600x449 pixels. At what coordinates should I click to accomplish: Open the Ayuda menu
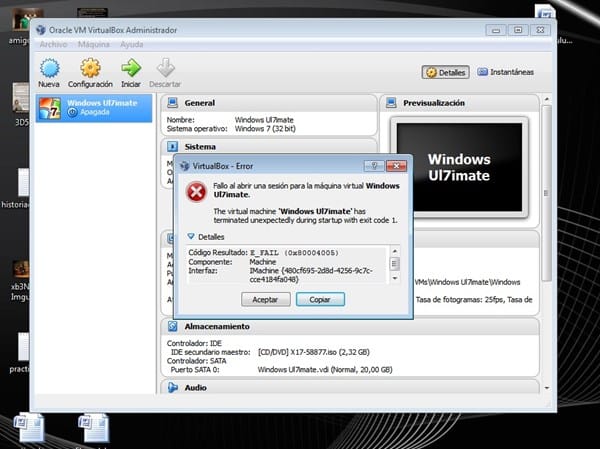[x=132, y=44]
